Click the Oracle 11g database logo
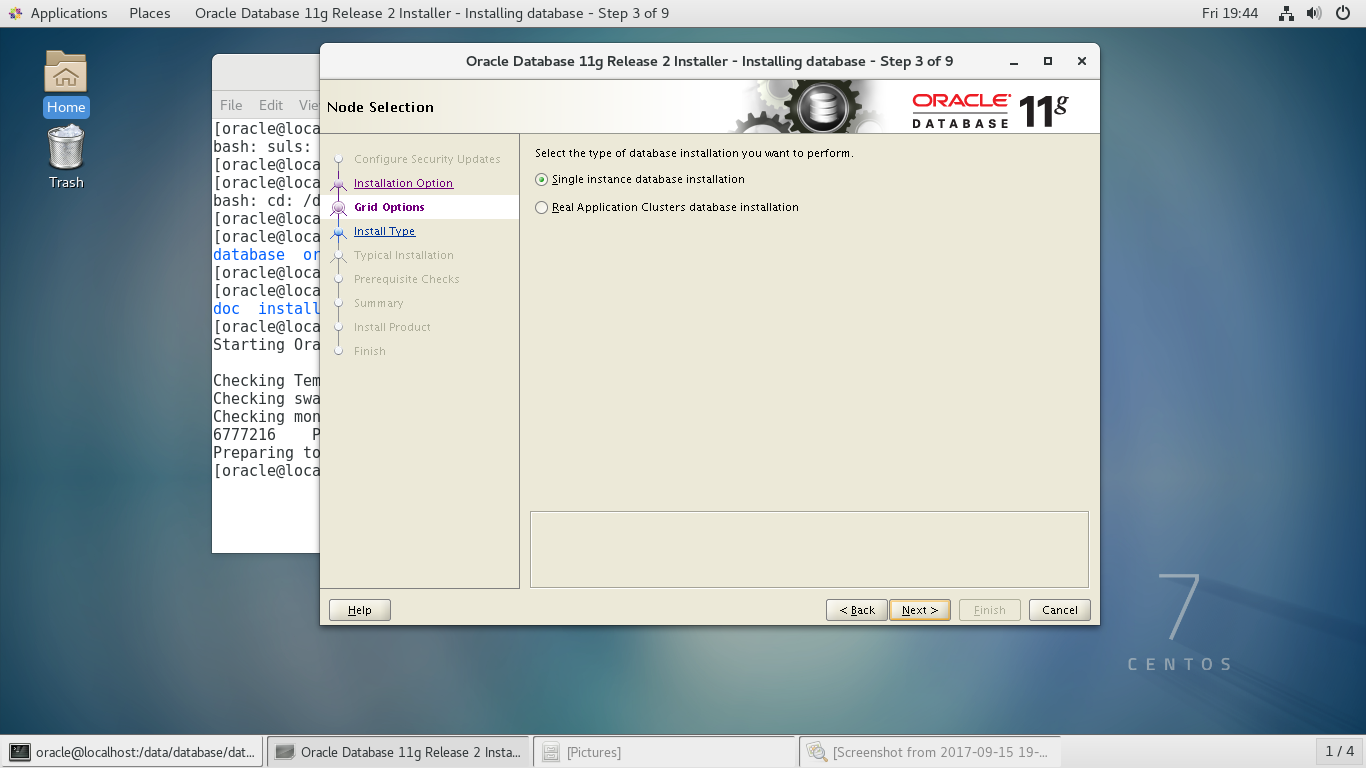This screenshot has height=768, width=1366. 990,109
